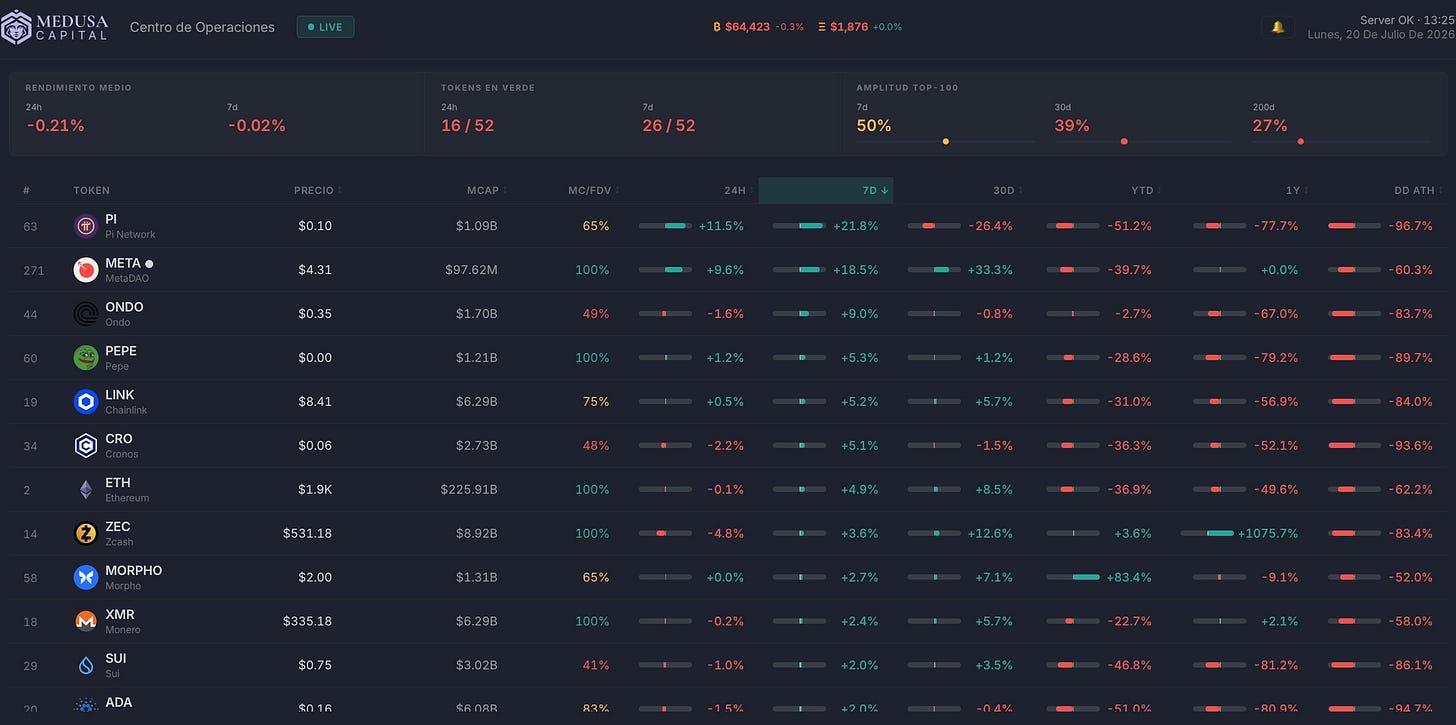Open the notifications bell
The height and width of the screenshot is (725, 1456).
(x=1277, y=27)
